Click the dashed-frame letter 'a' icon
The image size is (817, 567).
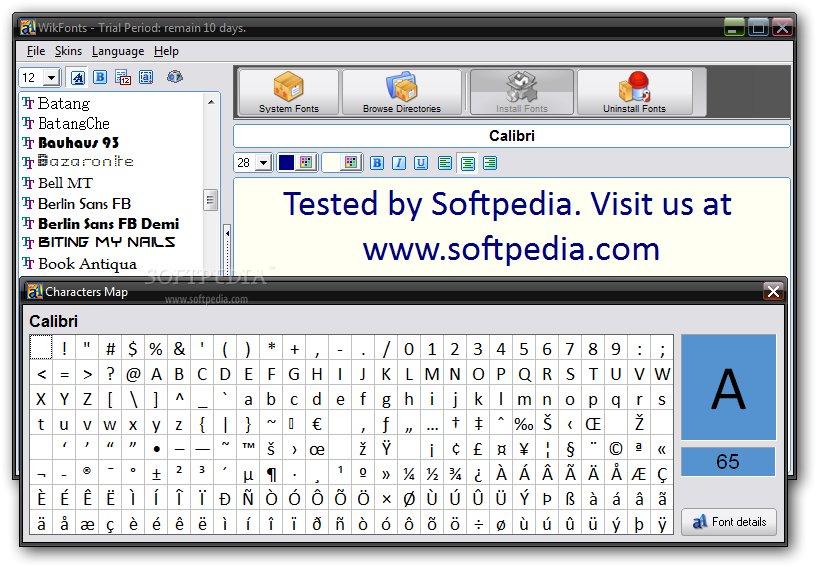pyautogui.click(x=146, y=77)
